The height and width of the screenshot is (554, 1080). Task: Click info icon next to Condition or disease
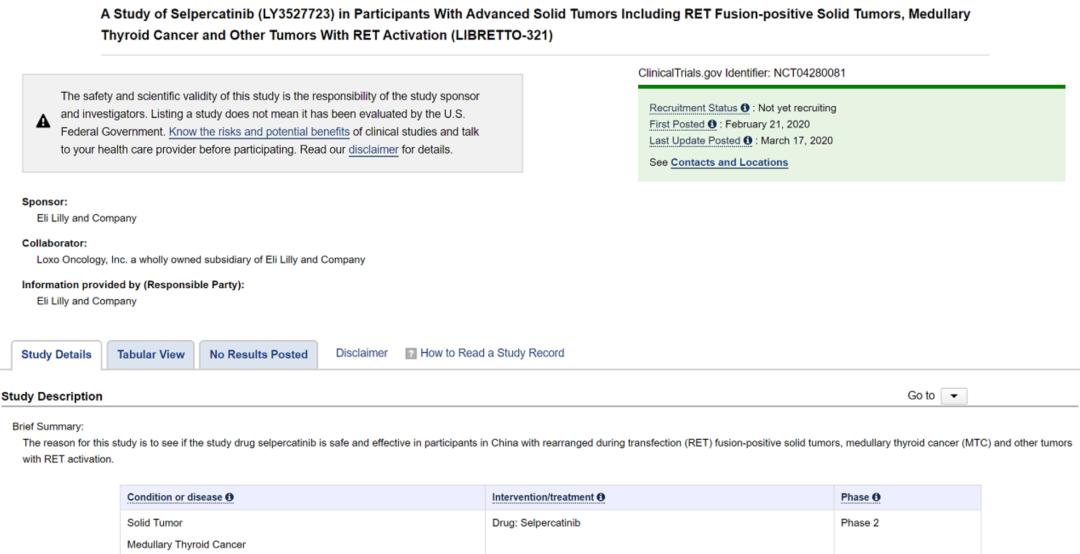[x=230, y=498]
